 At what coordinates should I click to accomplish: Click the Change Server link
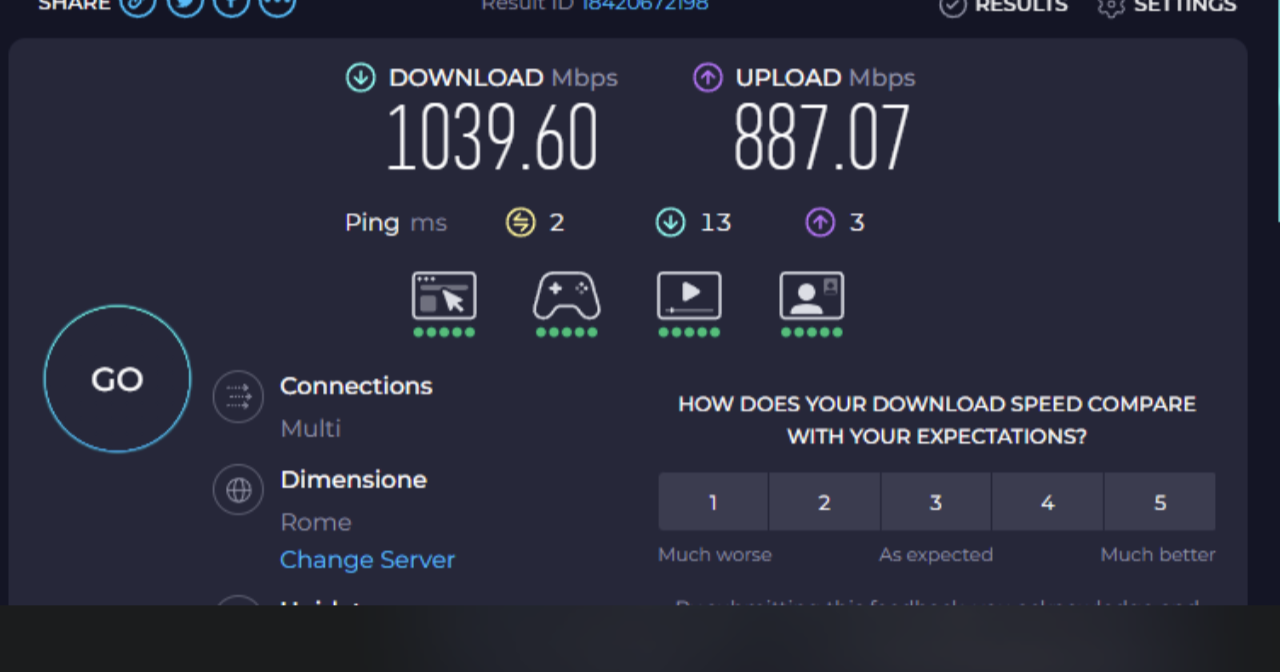(x=367, y=560)
